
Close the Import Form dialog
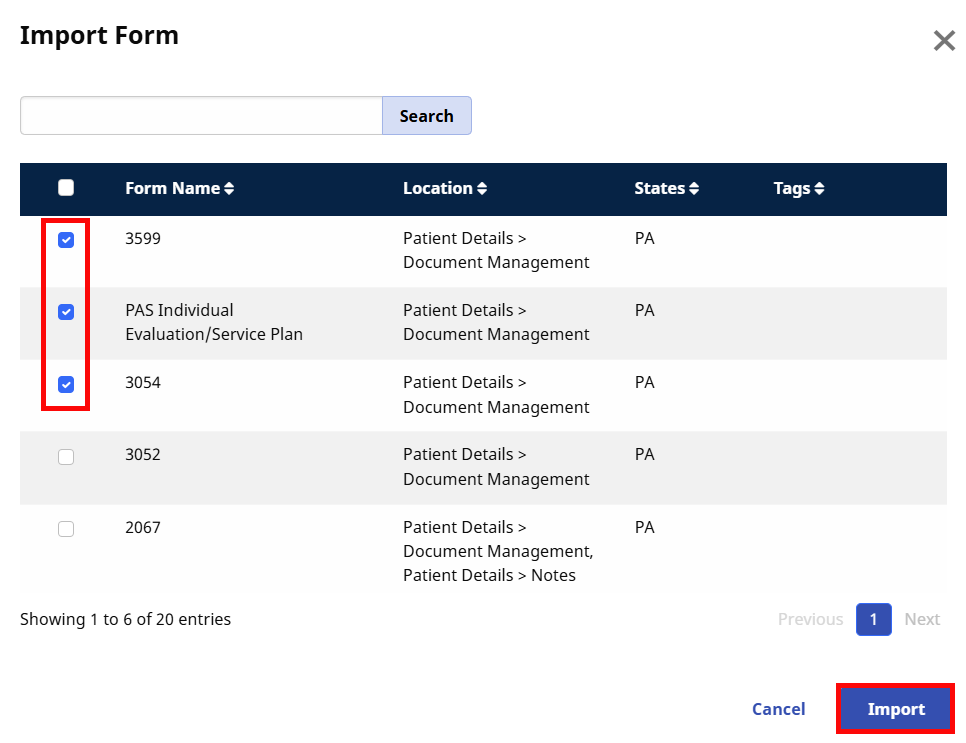[944, 41]
